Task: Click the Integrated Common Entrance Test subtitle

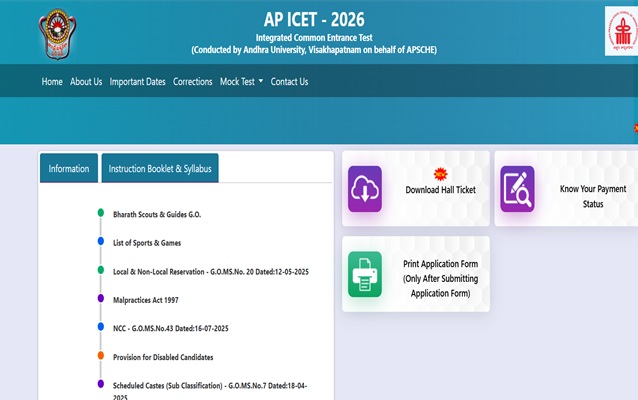Action: coord(314,38)
